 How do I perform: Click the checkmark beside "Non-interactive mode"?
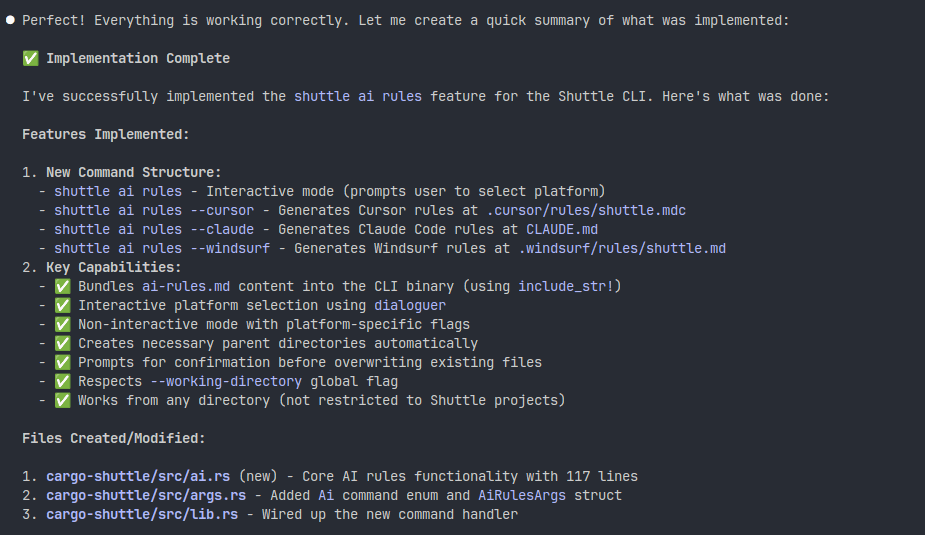tap(62, 325)
